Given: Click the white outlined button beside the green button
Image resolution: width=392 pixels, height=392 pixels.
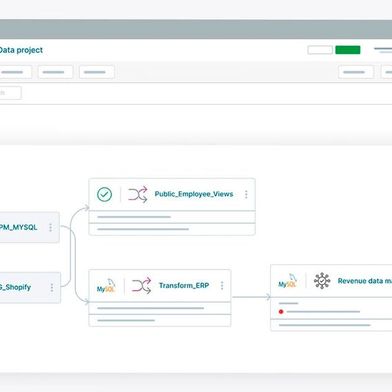Looking at the screenshot, I should (x=320, y=50).
